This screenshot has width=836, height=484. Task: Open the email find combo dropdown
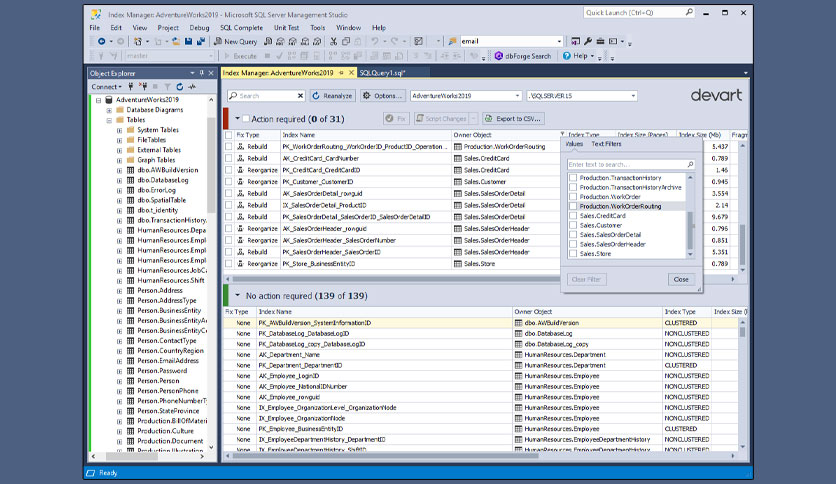pyautogui.click(x=559, y=41)
